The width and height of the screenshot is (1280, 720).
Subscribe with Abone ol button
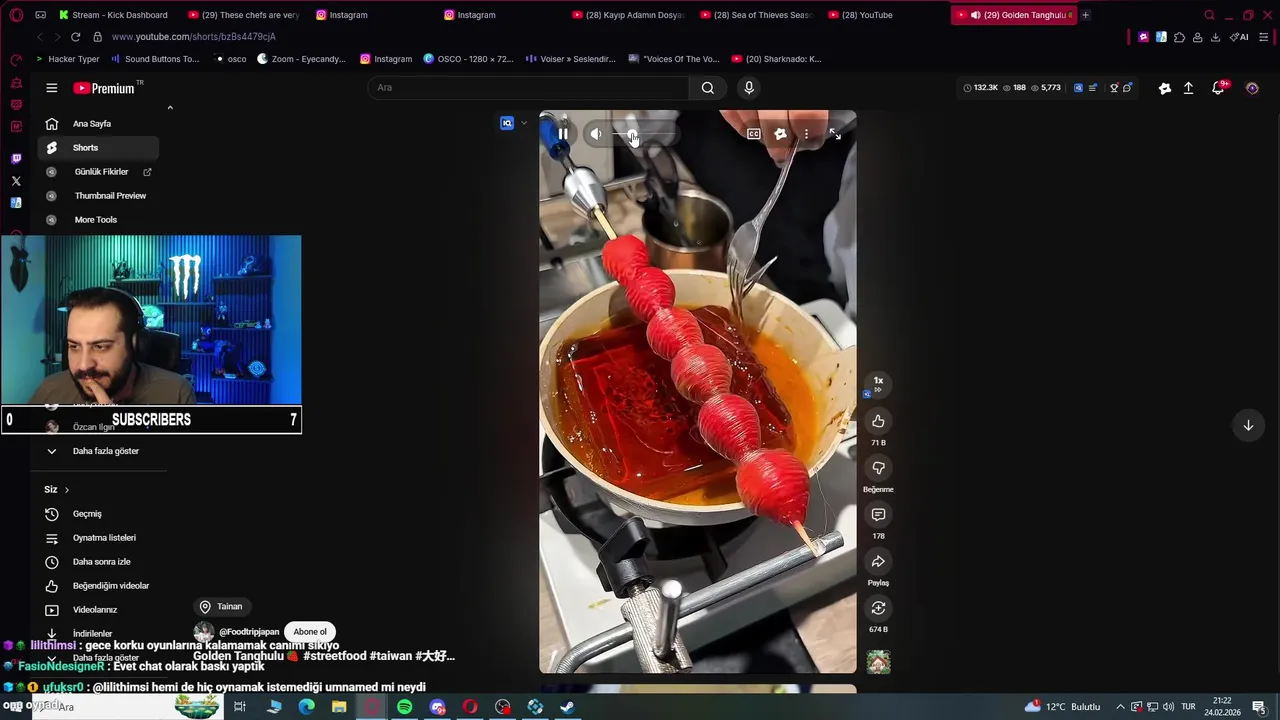tap(310, 632)
